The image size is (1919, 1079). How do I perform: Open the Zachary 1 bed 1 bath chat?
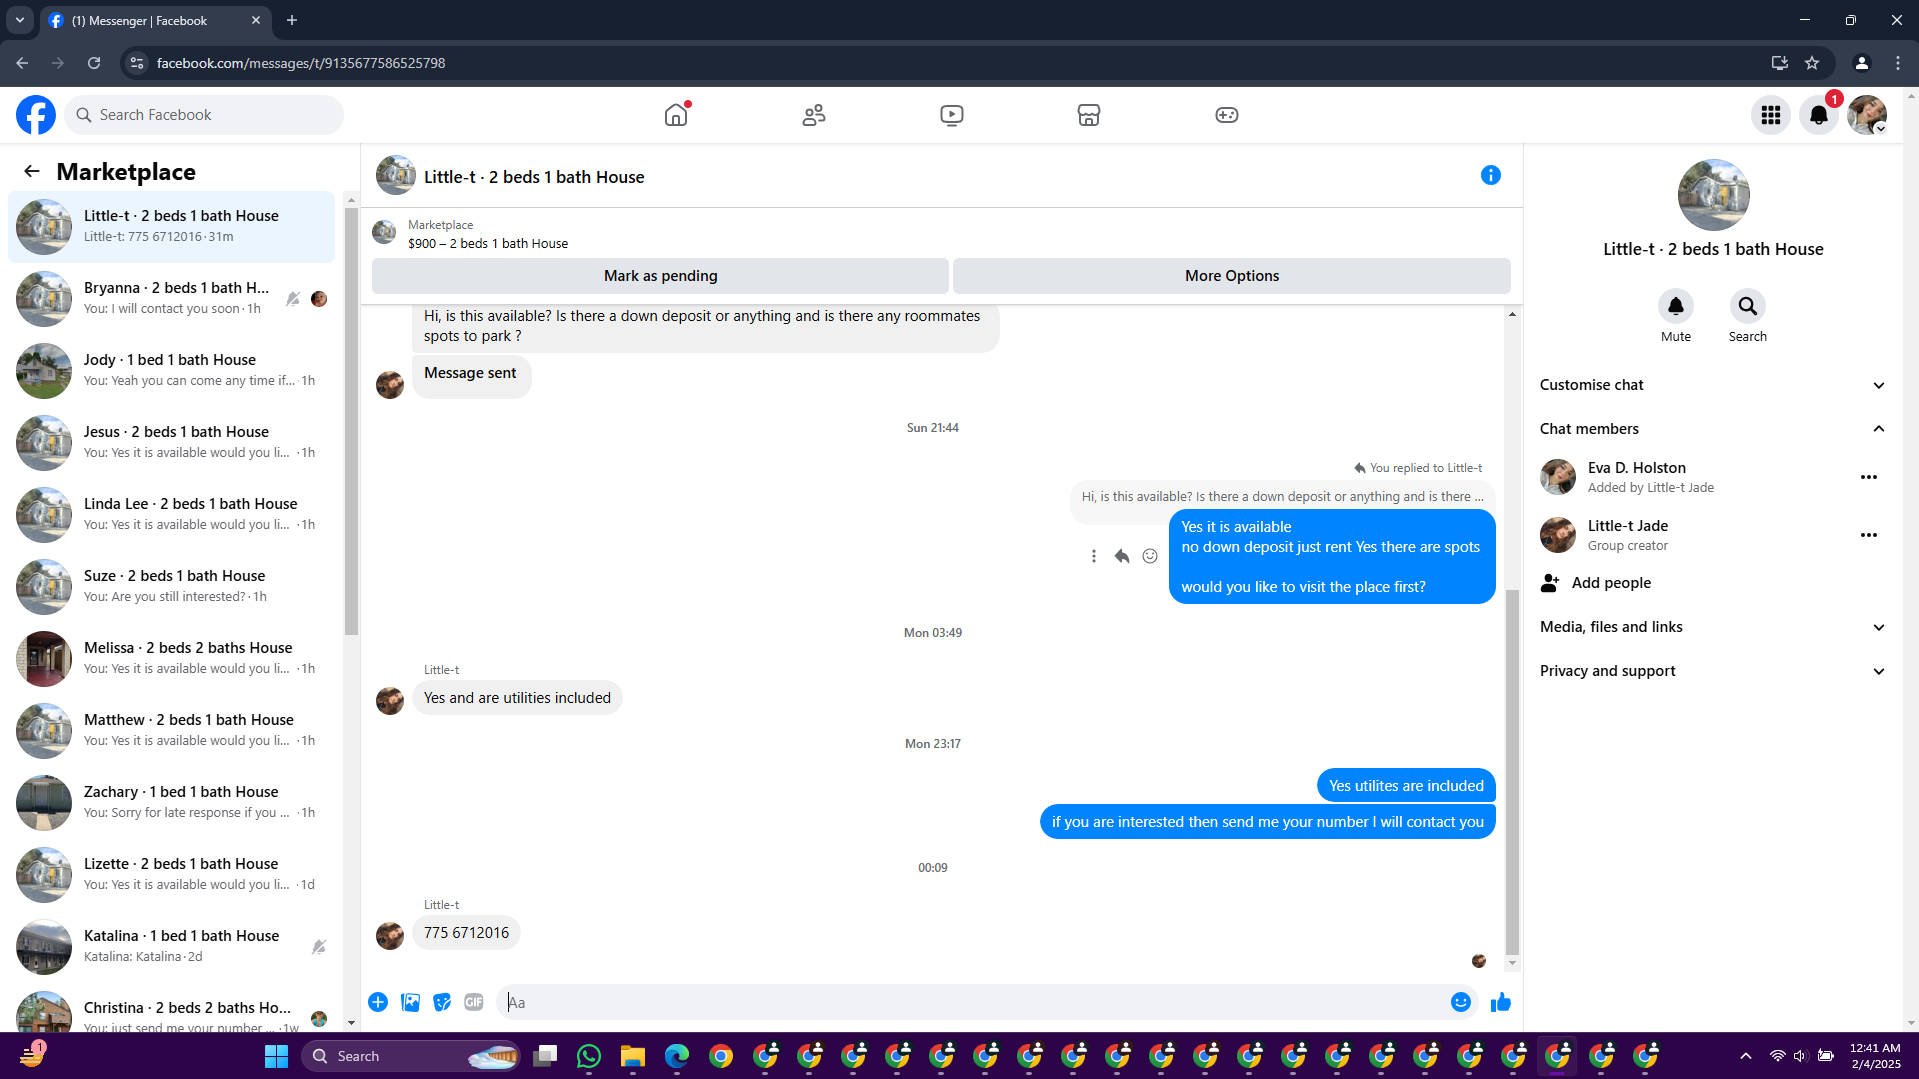[171, 803]
